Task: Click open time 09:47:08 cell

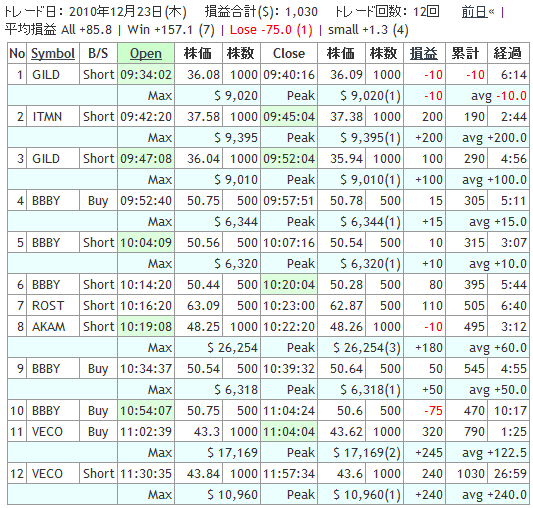Action: click(146, 159)
